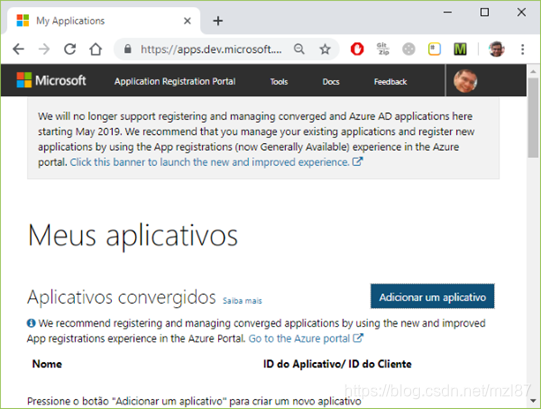The width and height of the screenshot is (541, 409).
Task: Open the green M extension icon
Action: coord(460,49)
